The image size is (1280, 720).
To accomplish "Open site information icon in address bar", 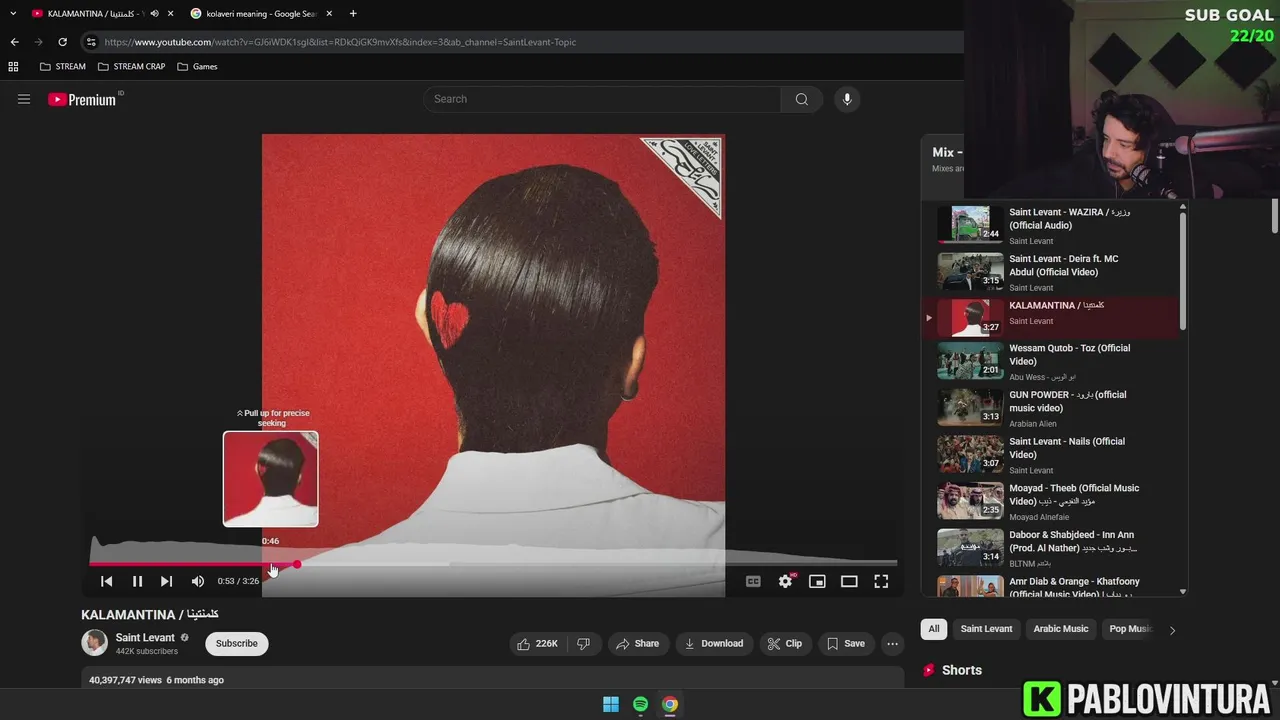I will (x=91, y=42).
